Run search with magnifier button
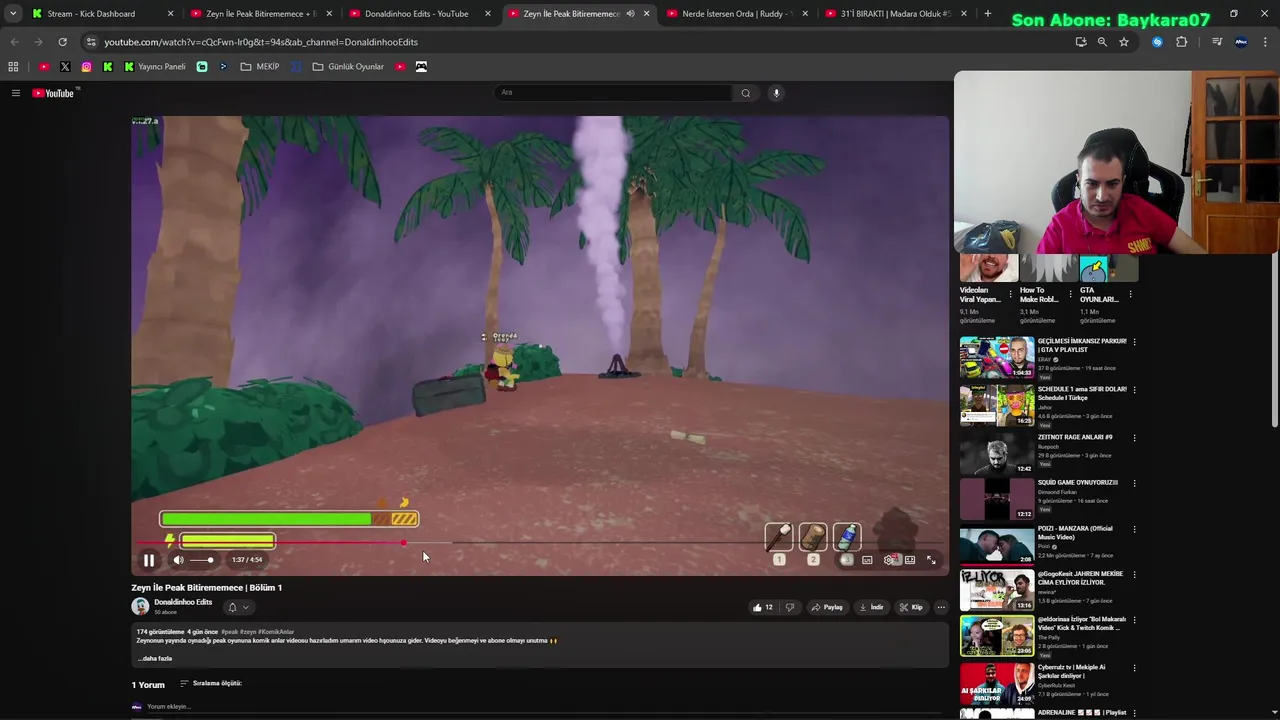 coord(745,93)
